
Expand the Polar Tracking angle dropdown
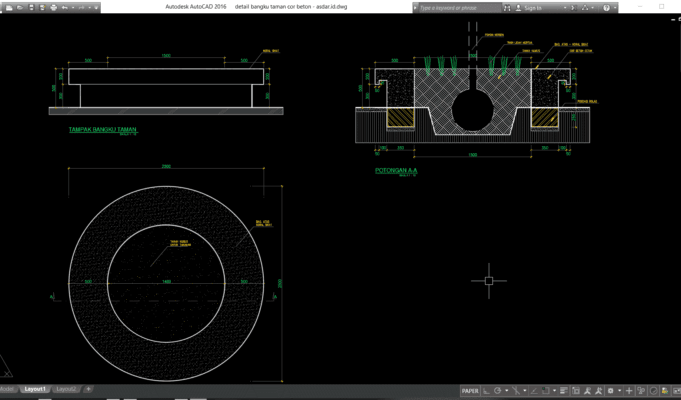[x=507, y=391]
